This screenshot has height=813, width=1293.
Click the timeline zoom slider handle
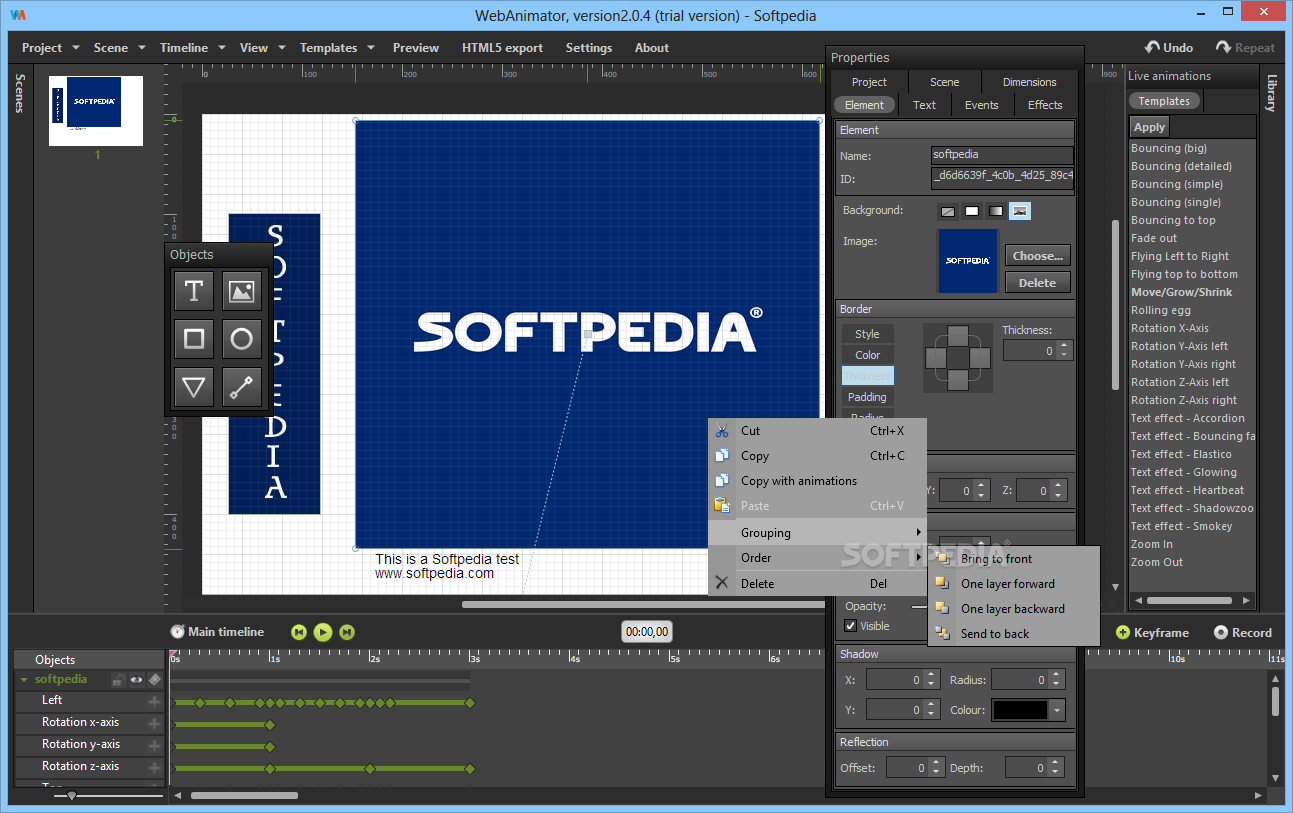(71, 796)
